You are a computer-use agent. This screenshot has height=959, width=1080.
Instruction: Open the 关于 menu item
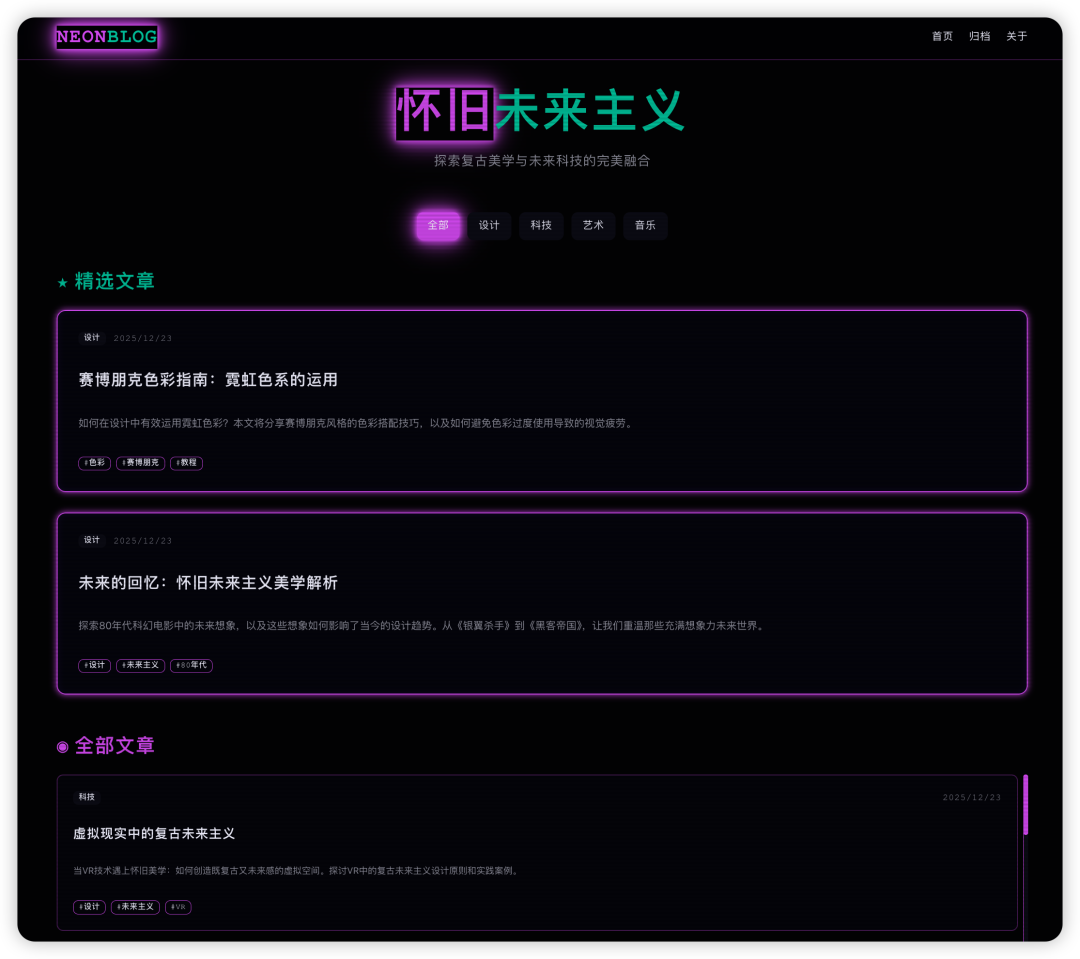pos(1017,36)
